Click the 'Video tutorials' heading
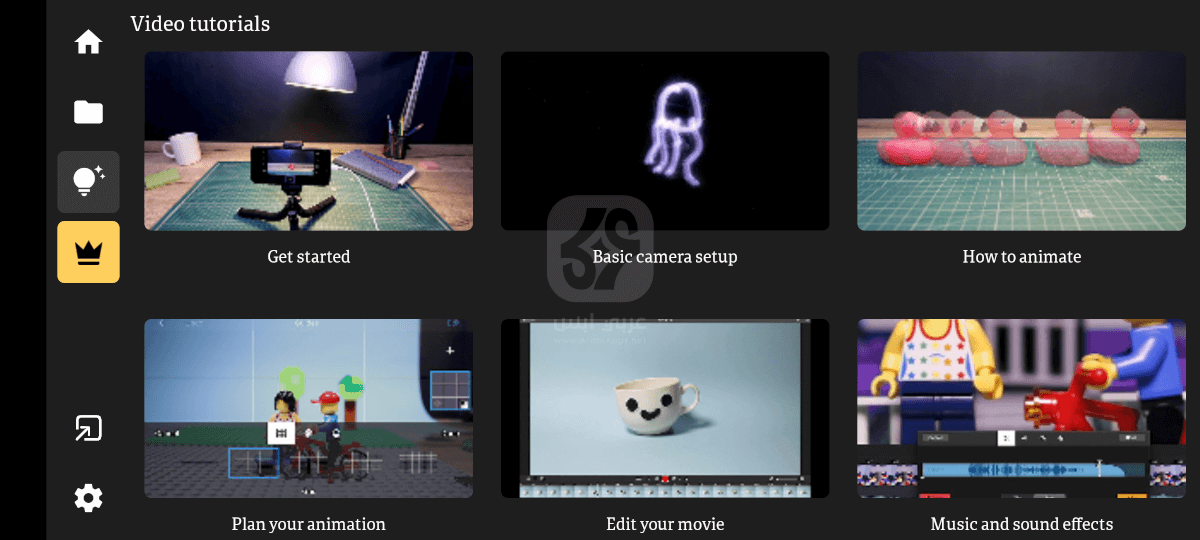This screenshot has width=1200, height=540. 200,23
